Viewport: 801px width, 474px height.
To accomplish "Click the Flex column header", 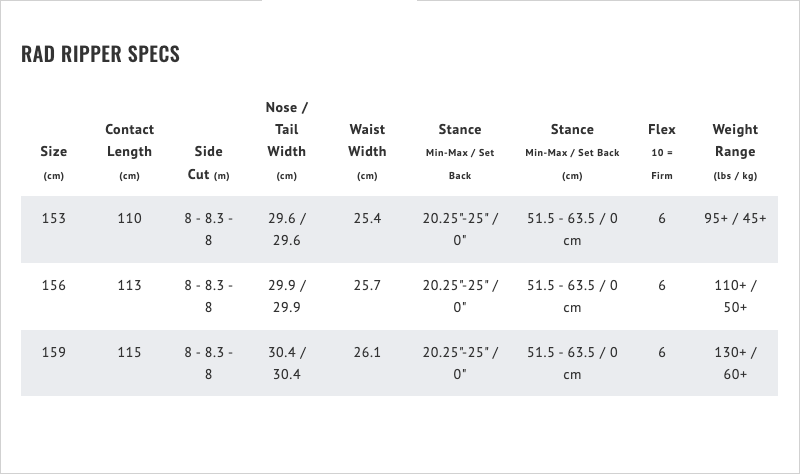I will click(662, 130).
